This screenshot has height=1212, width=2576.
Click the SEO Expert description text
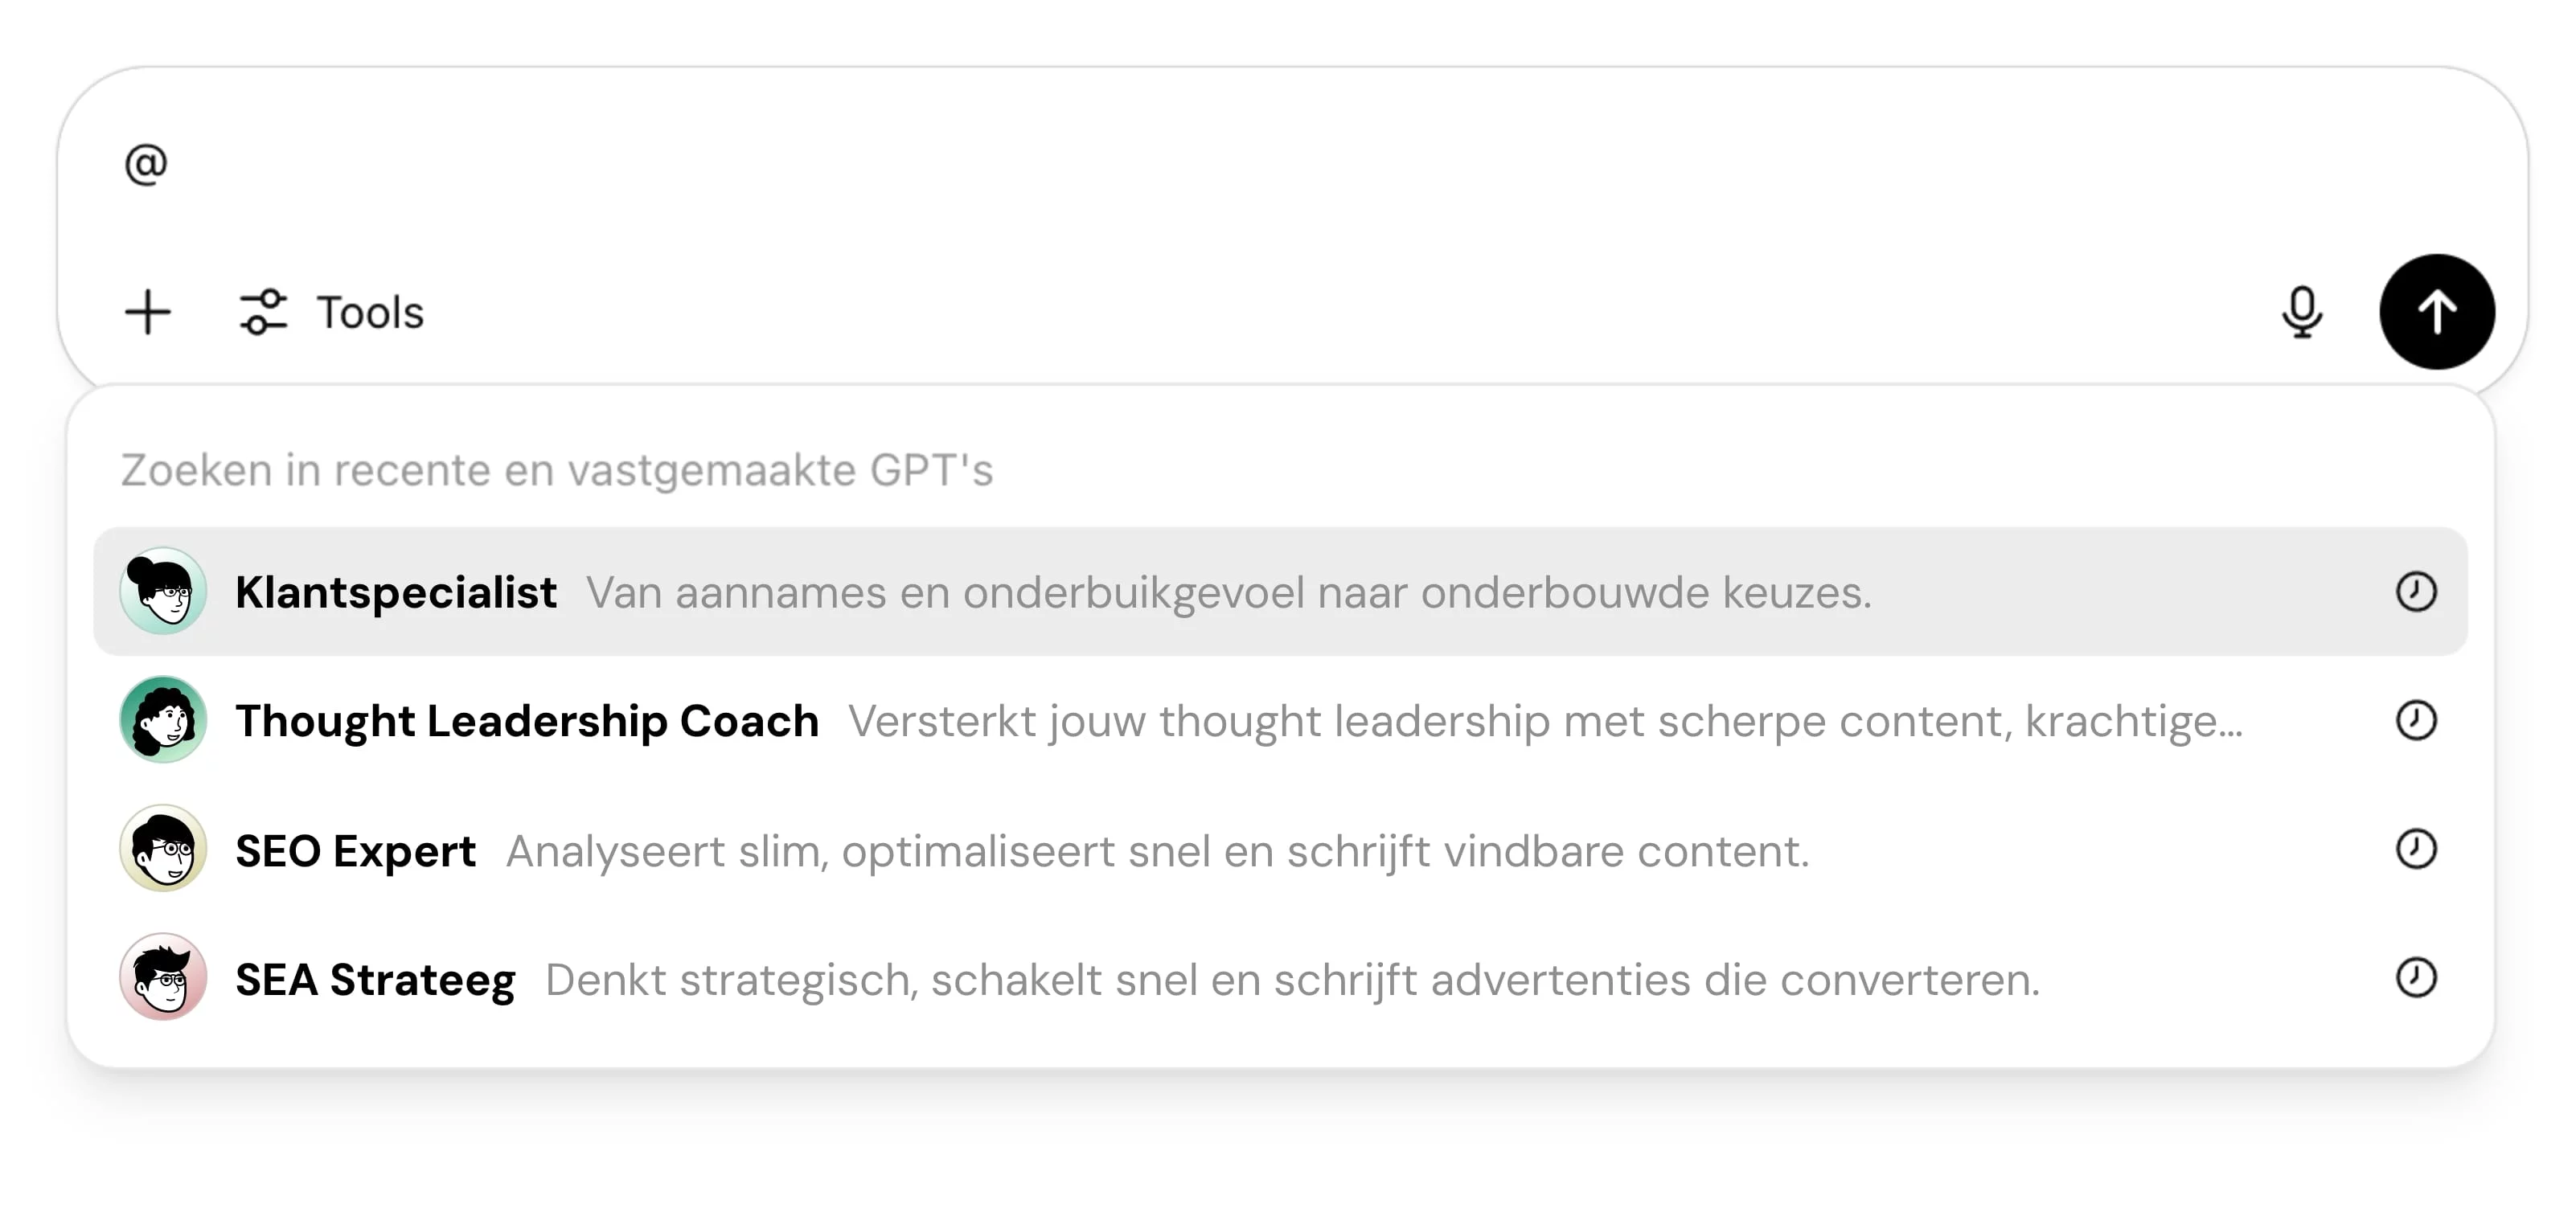click(1158, 851)
